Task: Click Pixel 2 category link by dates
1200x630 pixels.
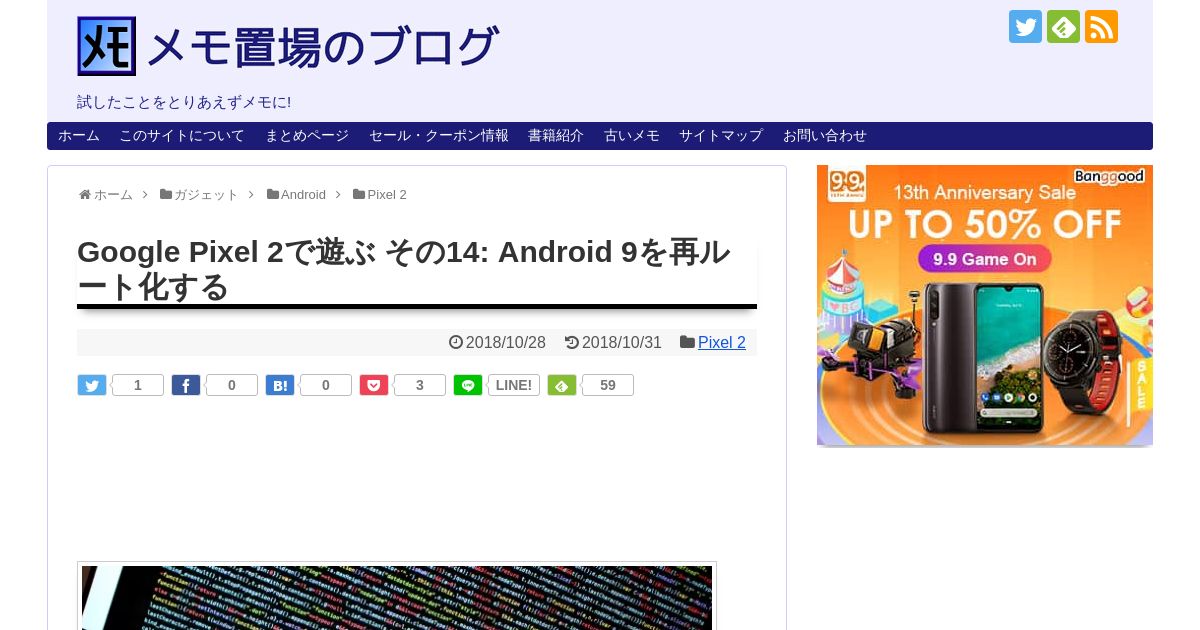Action: tap(722, 342)
